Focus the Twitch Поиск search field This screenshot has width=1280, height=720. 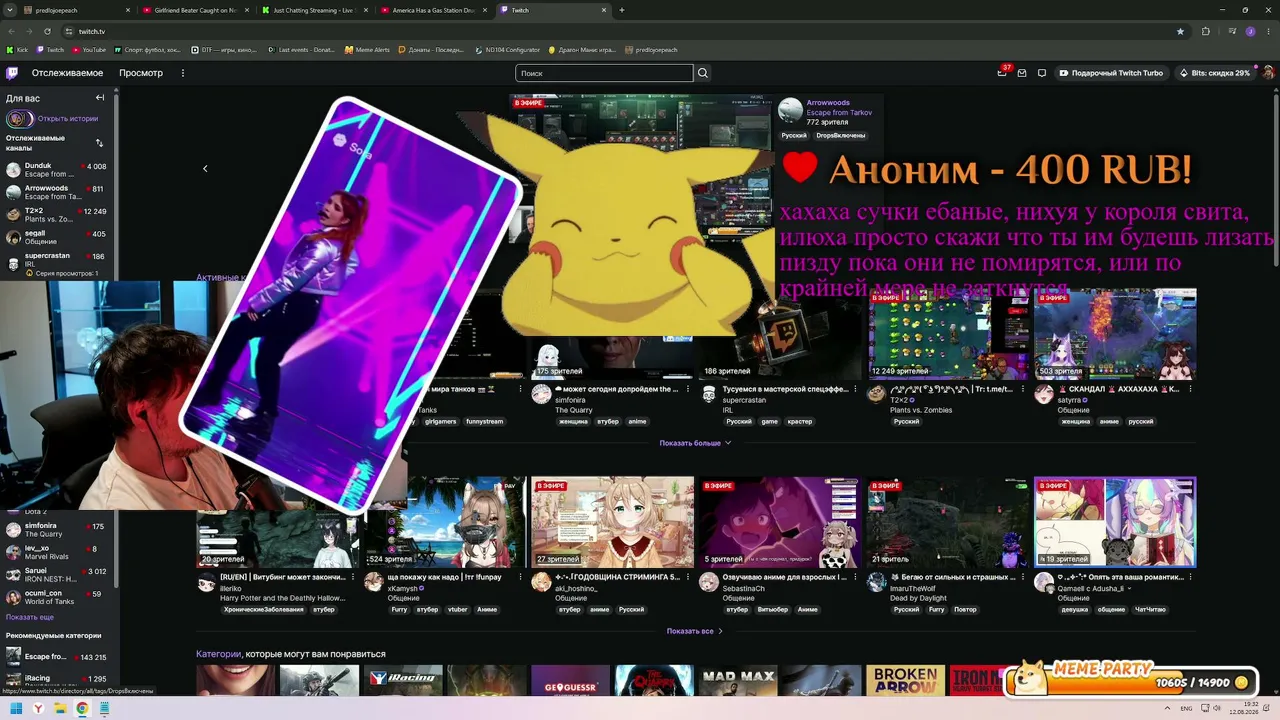click(604, 73)
